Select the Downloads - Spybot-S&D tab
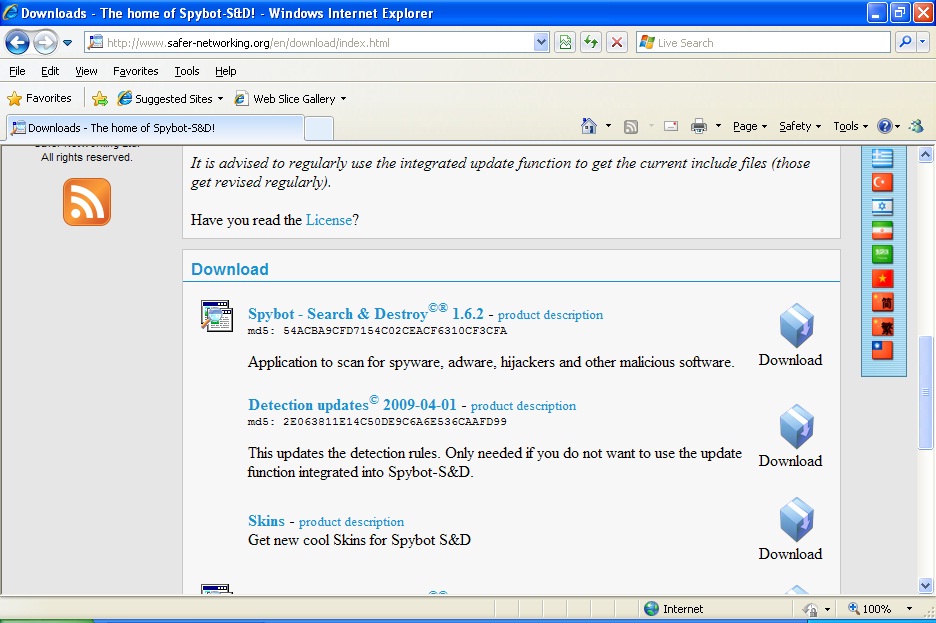 click(x=154, y=128)
